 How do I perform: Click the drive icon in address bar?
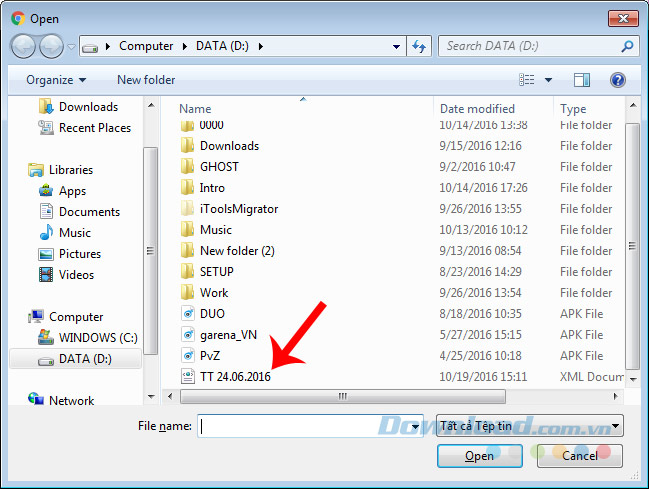click(90, 47)
